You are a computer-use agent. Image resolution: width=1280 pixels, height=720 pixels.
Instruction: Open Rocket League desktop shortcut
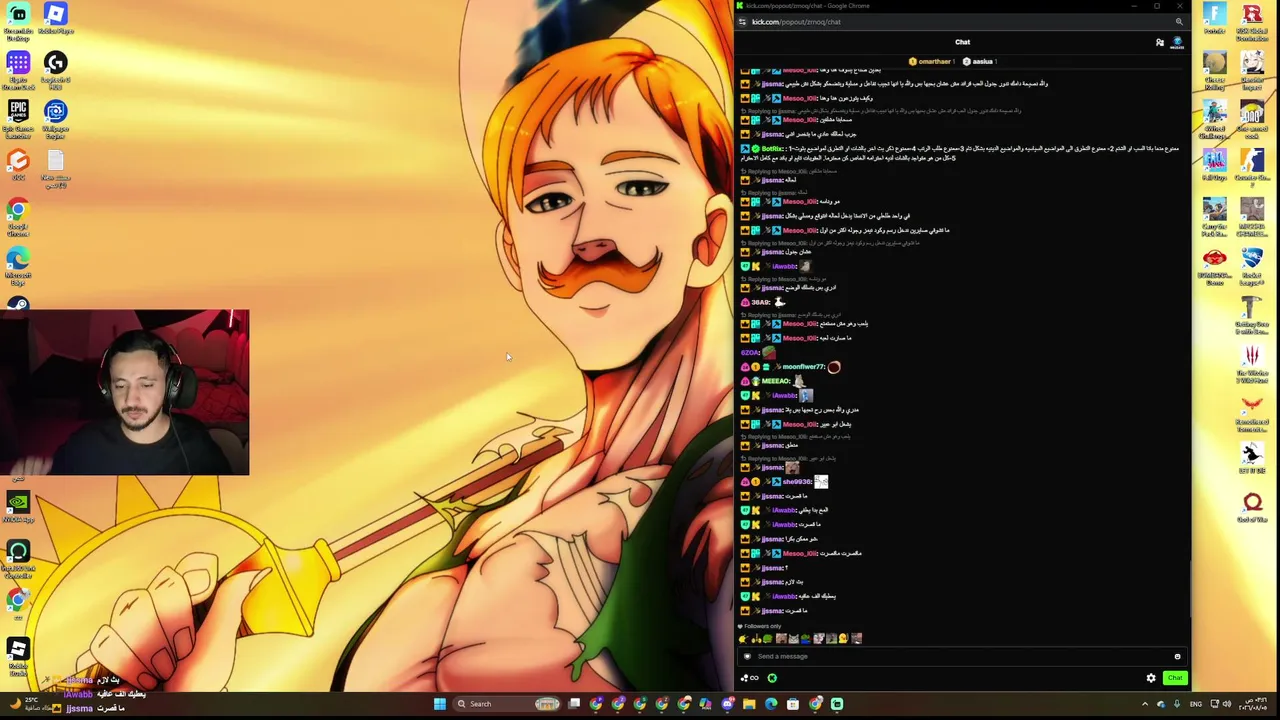pyautogui.click(x=1252, y=266)
